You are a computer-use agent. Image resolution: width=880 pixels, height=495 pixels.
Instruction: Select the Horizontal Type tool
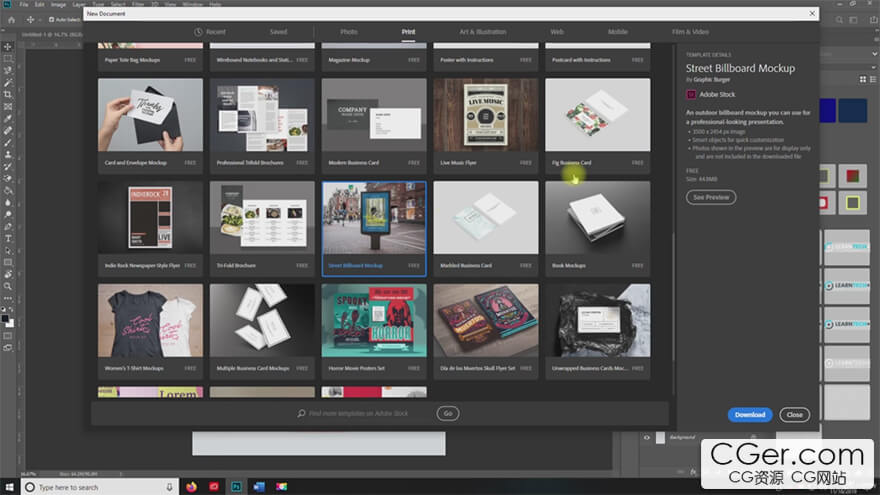tap(8, 239)
